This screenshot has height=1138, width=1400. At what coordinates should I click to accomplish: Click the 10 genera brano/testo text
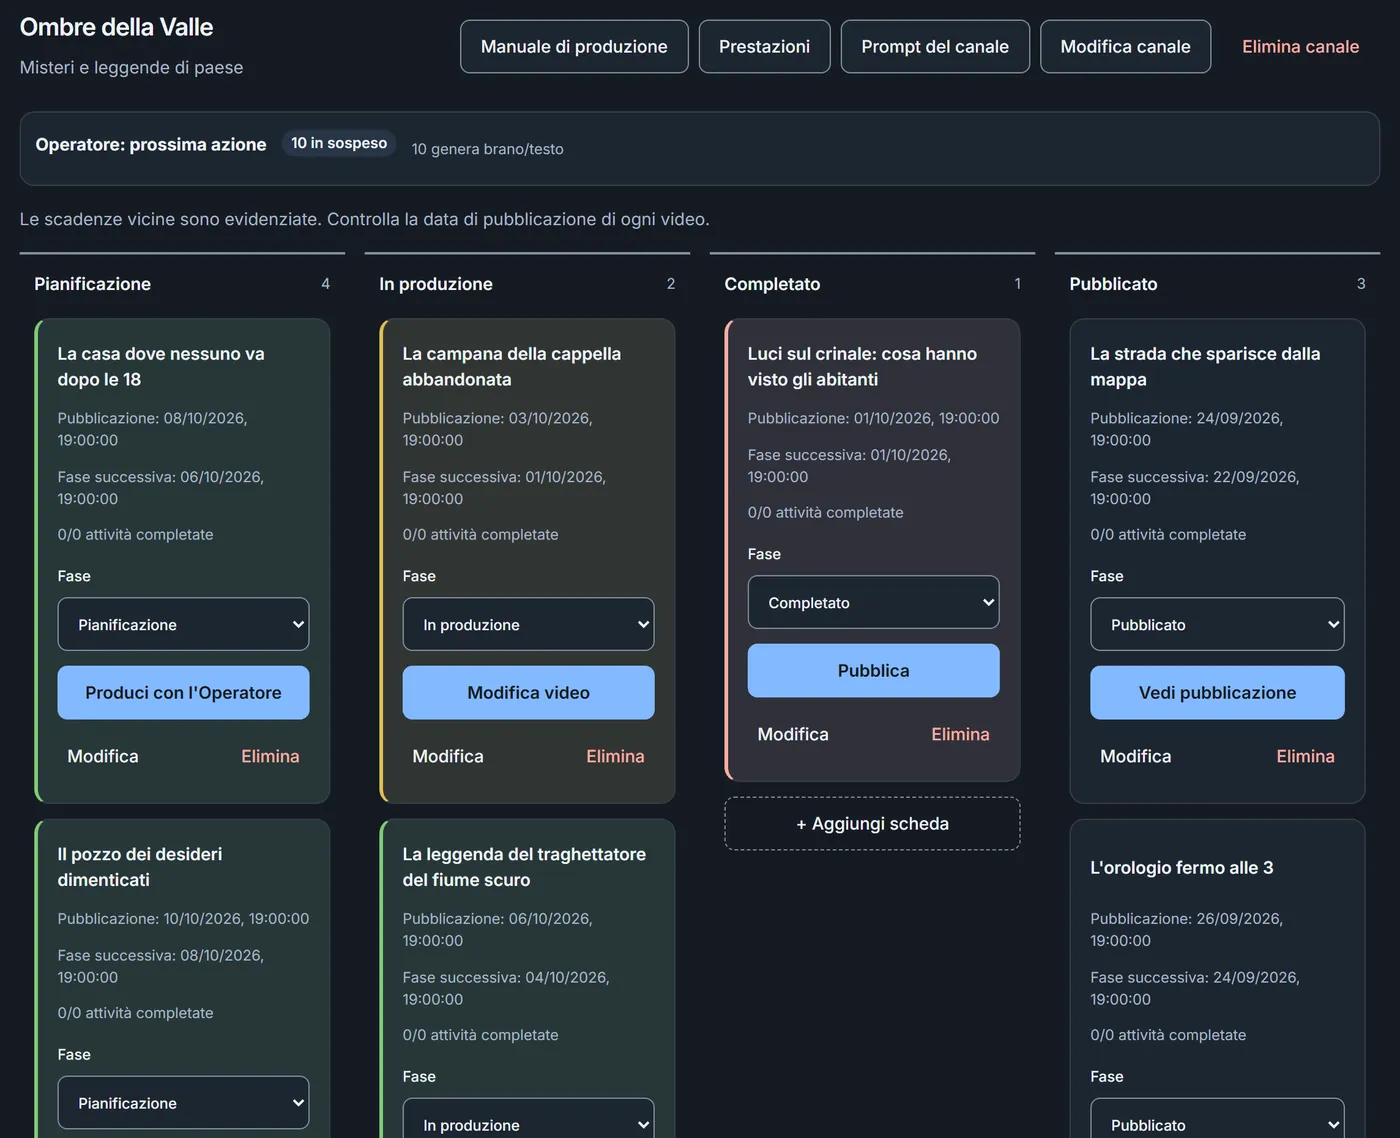pos(488,149)
